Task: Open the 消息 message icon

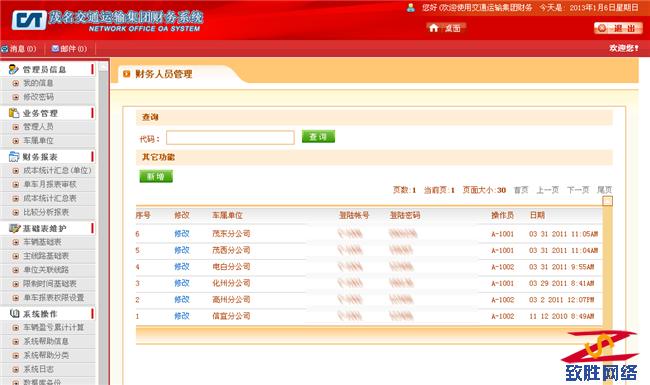Action: [5, 49]
